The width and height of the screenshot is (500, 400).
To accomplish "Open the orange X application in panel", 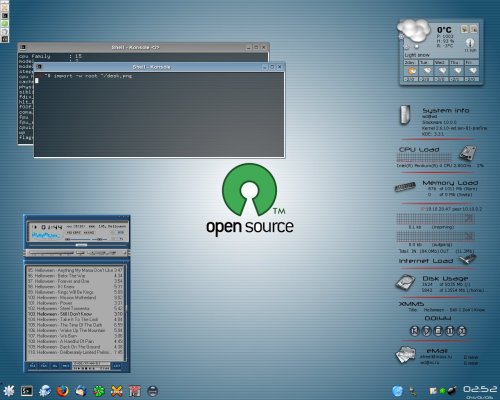I will (x=117, y=391).
